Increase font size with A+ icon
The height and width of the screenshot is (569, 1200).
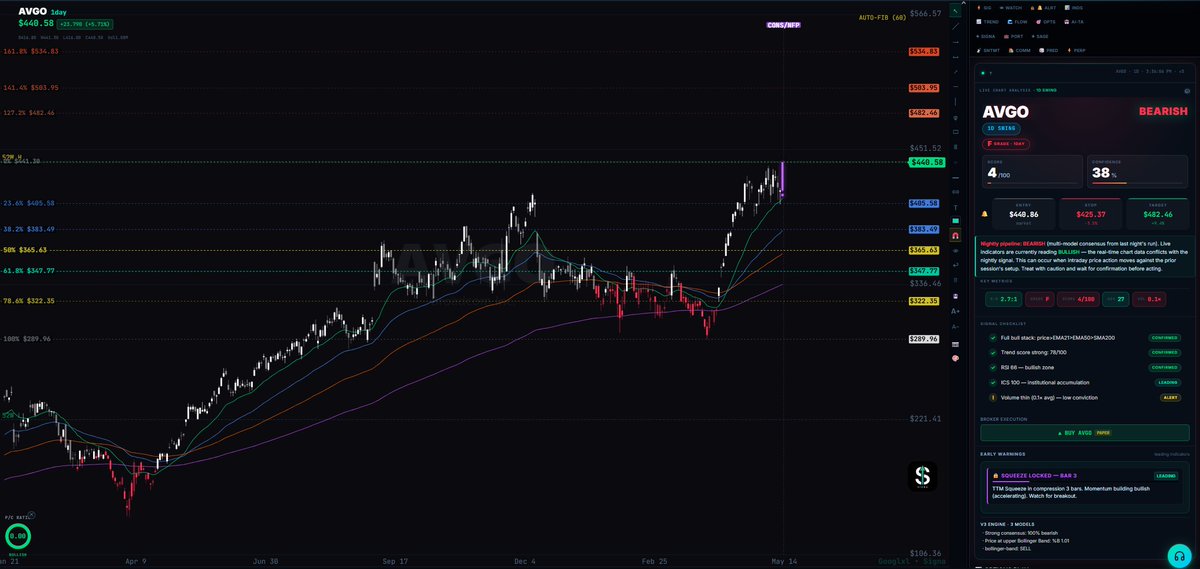click(x=955, y=311)
